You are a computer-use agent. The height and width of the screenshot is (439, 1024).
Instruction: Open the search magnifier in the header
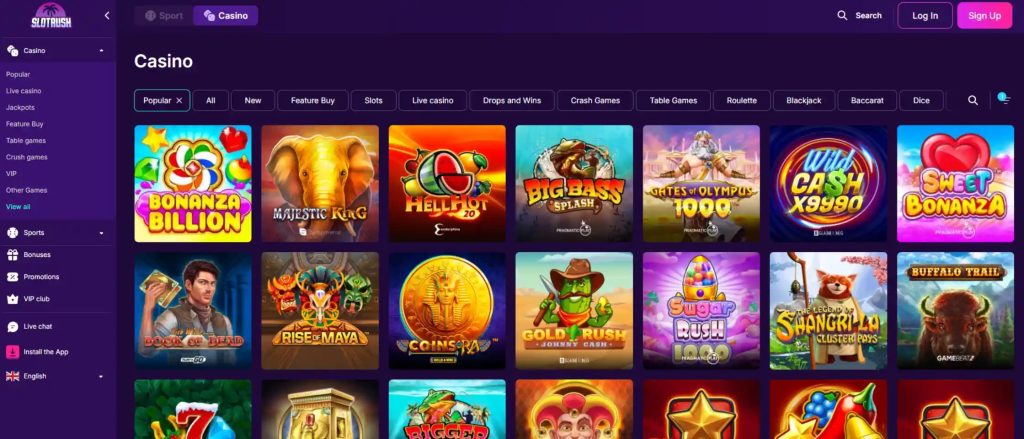(x=842, y=16)
